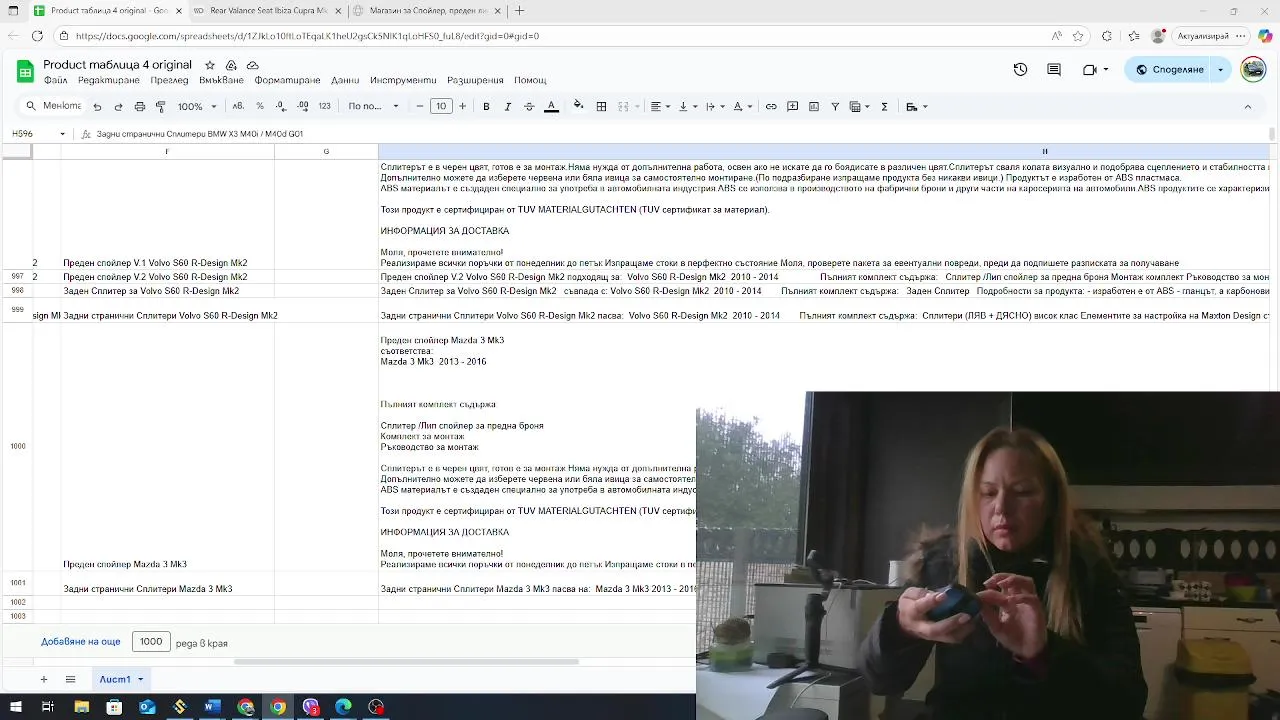Image resolution: width=1280 pixels, height=720 pixels.
Task: Open the Лист1 sheet tab menu arrow
Action: [x=140, y=679]
